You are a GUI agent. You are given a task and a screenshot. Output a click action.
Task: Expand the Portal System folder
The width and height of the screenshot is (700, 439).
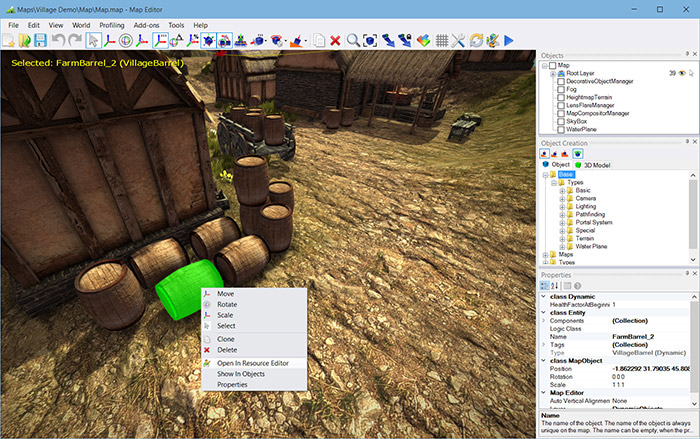(x=562, y=223)
